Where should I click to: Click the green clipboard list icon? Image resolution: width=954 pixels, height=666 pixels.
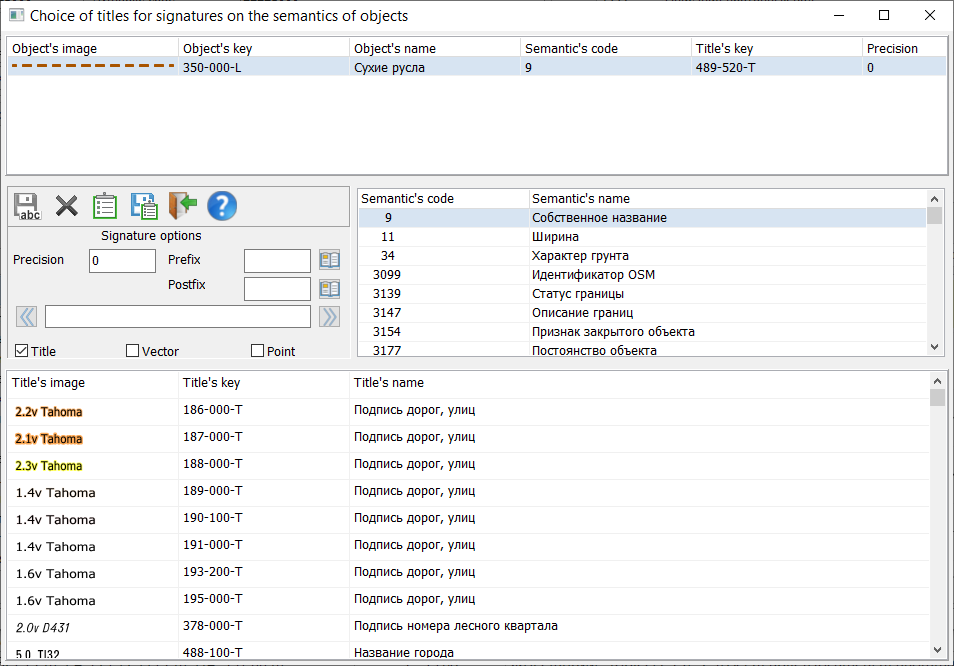[105, 207]
